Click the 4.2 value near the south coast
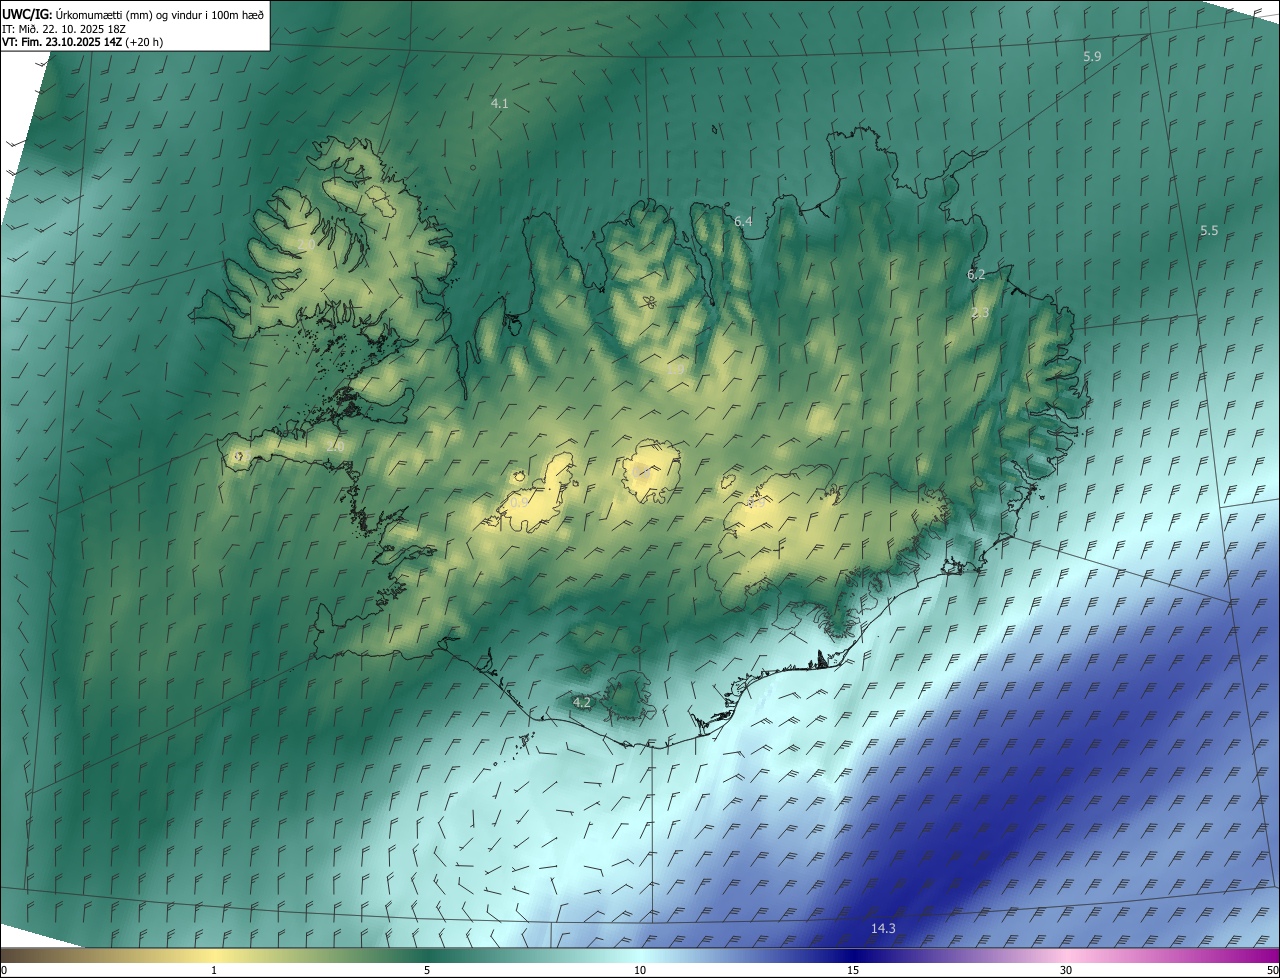The height and width of the screenshot is (978, 1280). pos(582,703)
